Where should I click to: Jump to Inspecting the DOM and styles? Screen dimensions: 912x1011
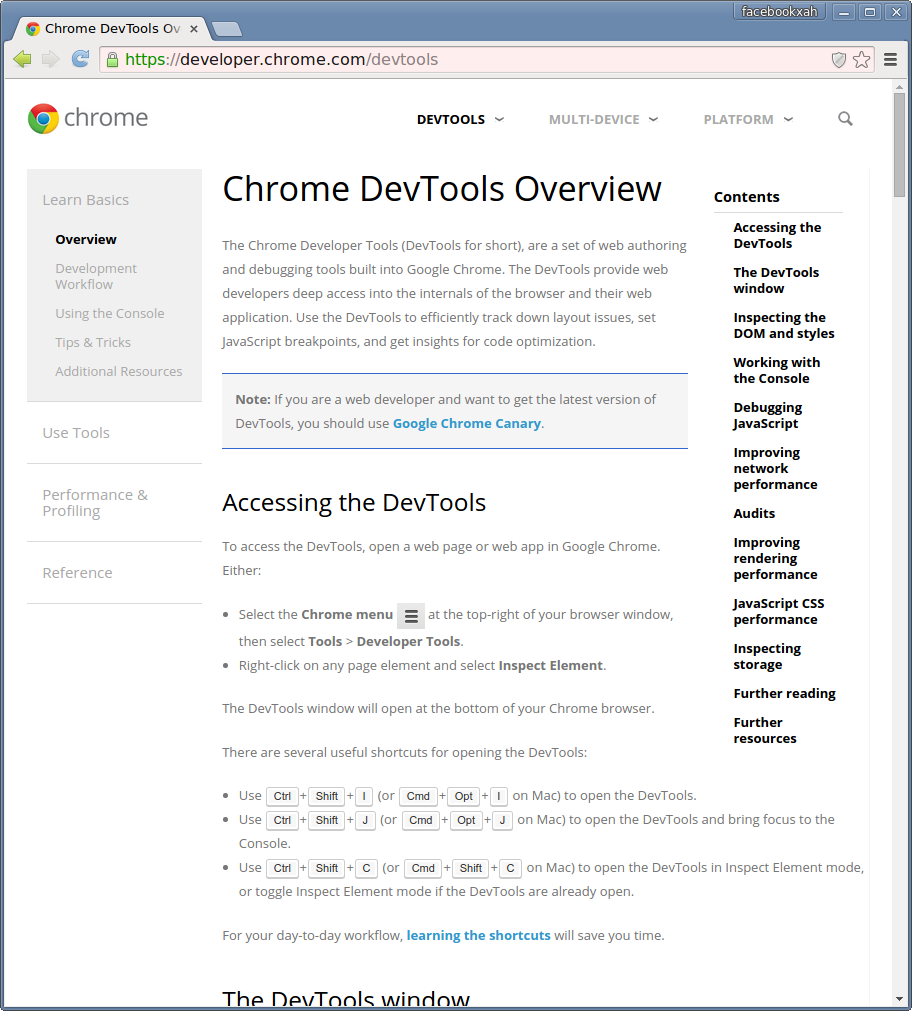click(x=784, y=326)
